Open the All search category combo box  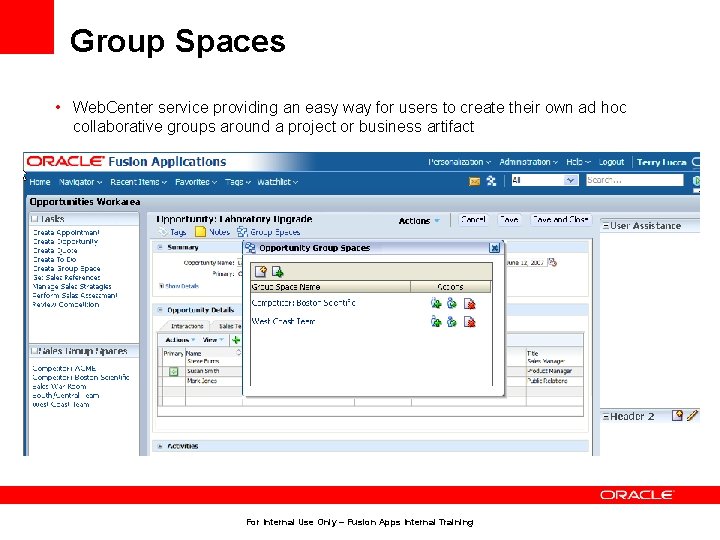545,180
